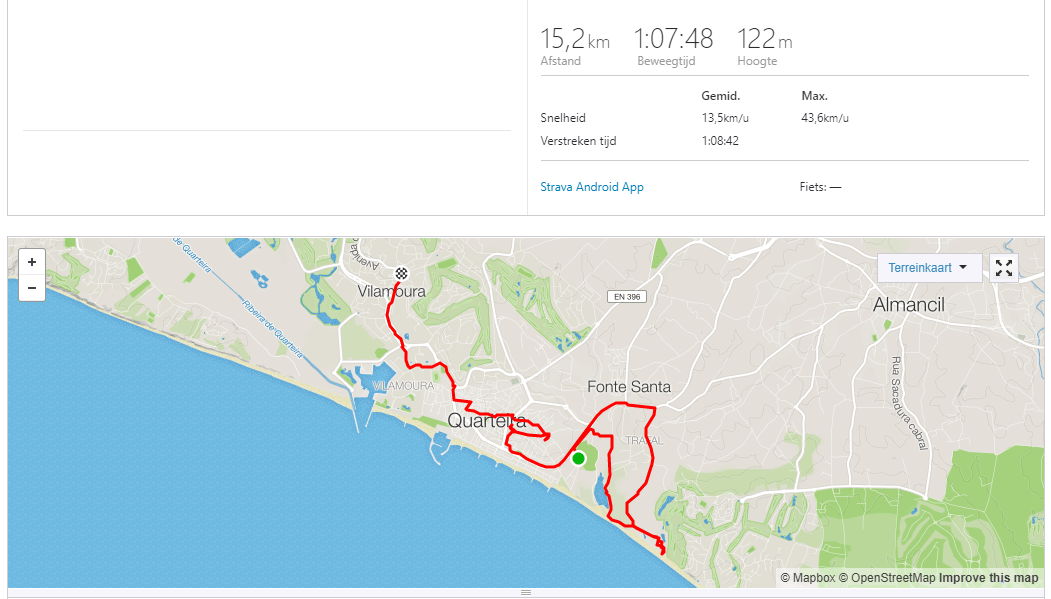
Task: Click the Vilamoura label near finish
Action: coord(391,291)
